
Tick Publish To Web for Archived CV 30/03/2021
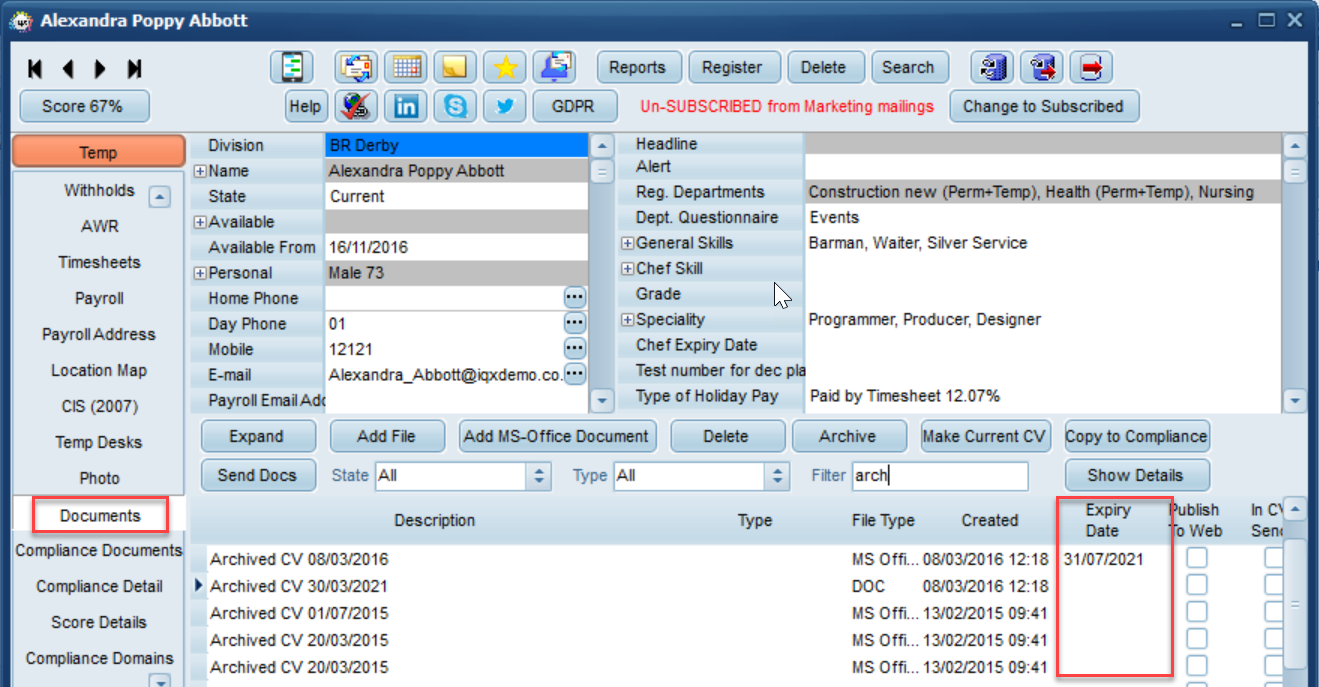[x=1196, y=585]
